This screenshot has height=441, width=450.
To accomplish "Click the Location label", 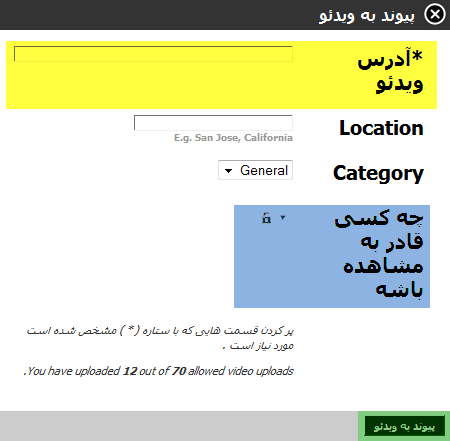I will coord(381,128).
